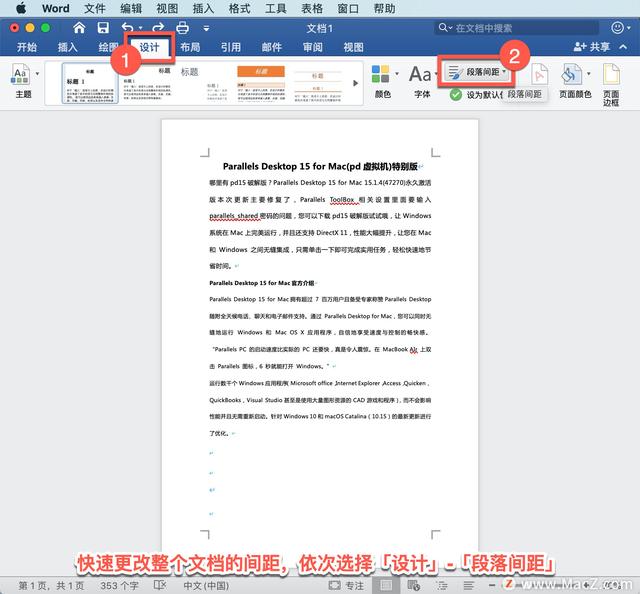Undo the last action
This screenshot has height=594, width=640.
click(x=128, y=28)
